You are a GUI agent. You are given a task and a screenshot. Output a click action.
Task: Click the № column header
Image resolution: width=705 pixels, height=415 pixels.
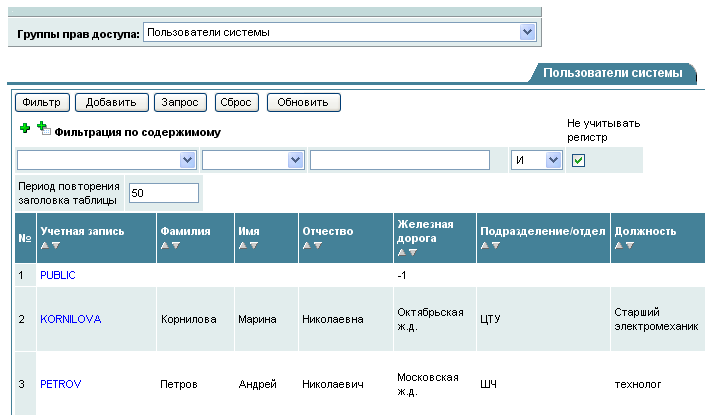(25, 238)
